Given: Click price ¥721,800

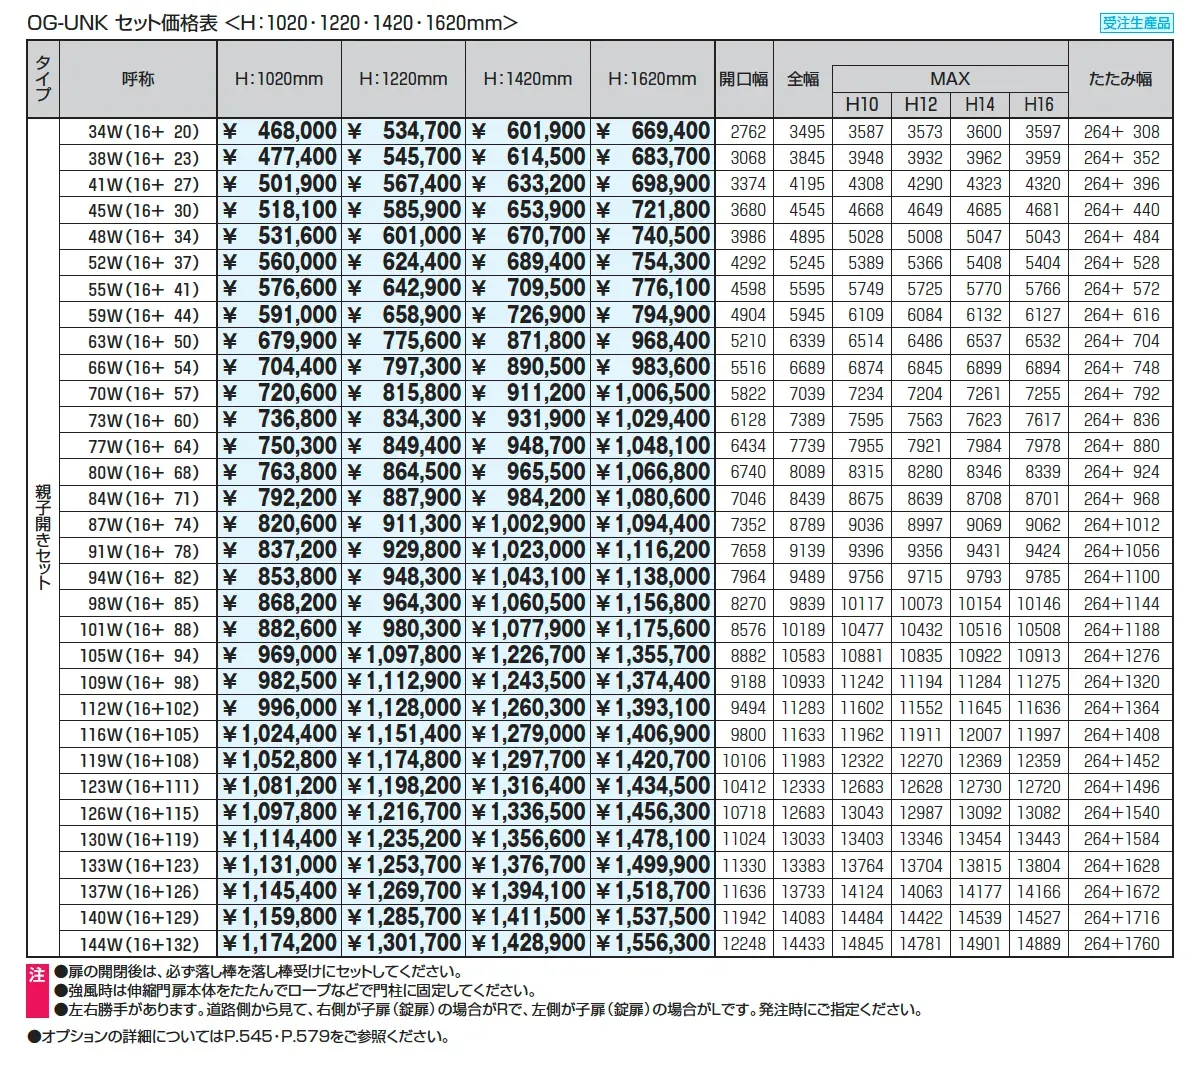Looking at the screenshot, I should 652,210.
